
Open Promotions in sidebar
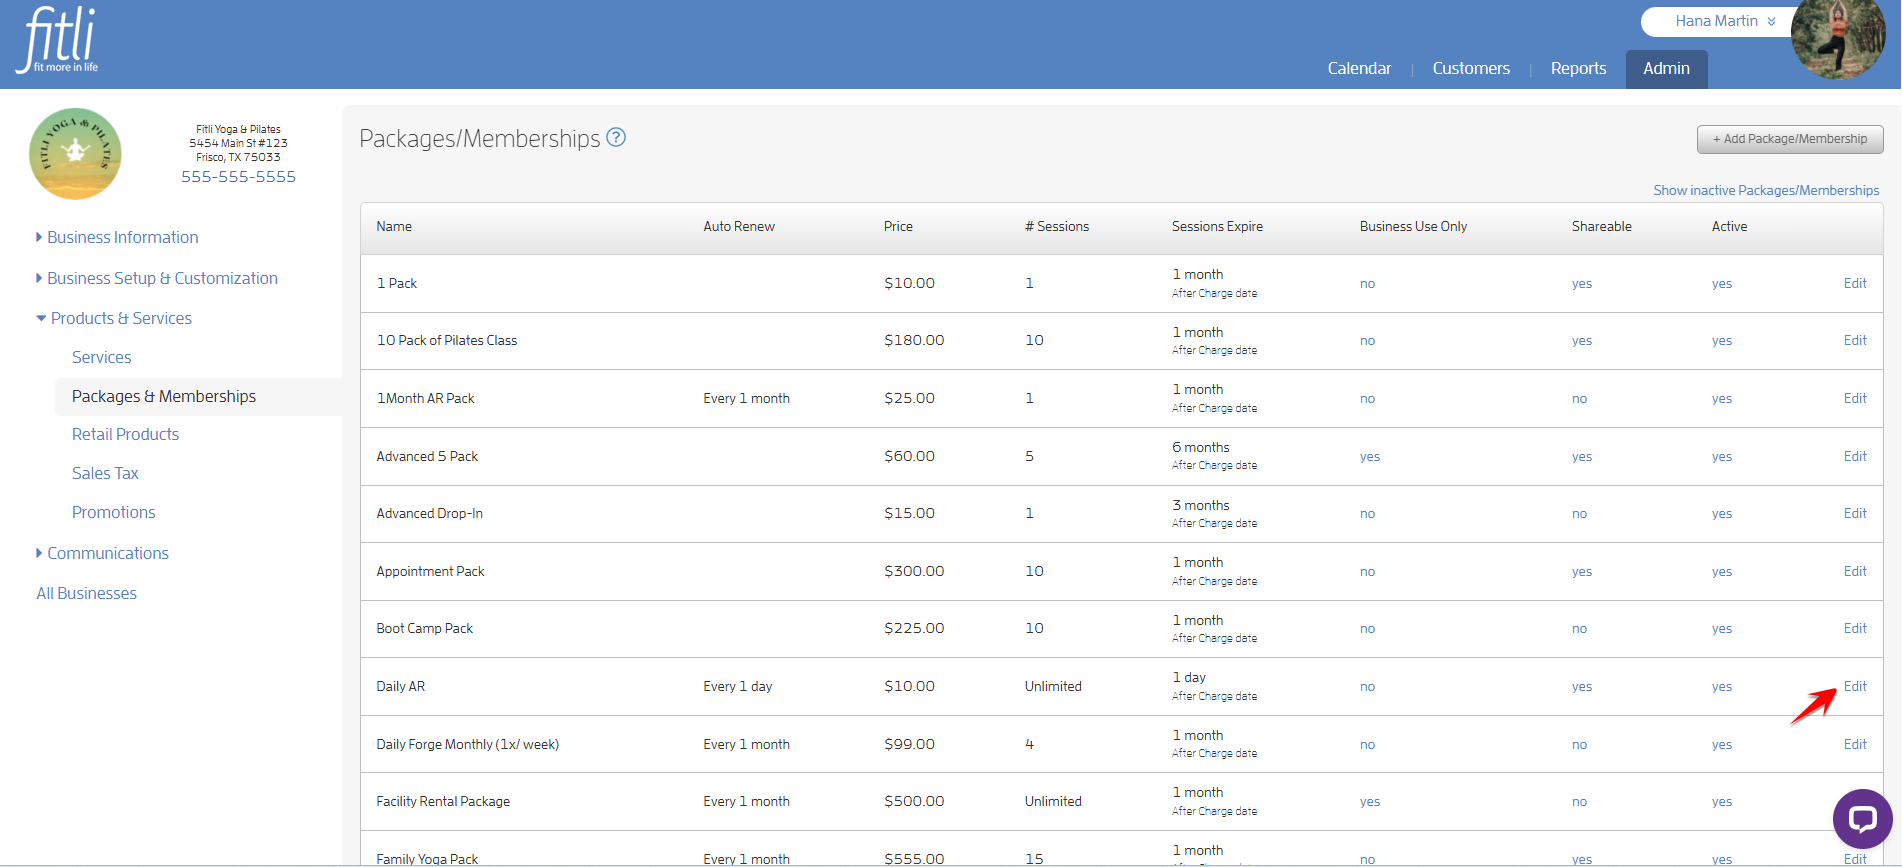click(113, 512)
